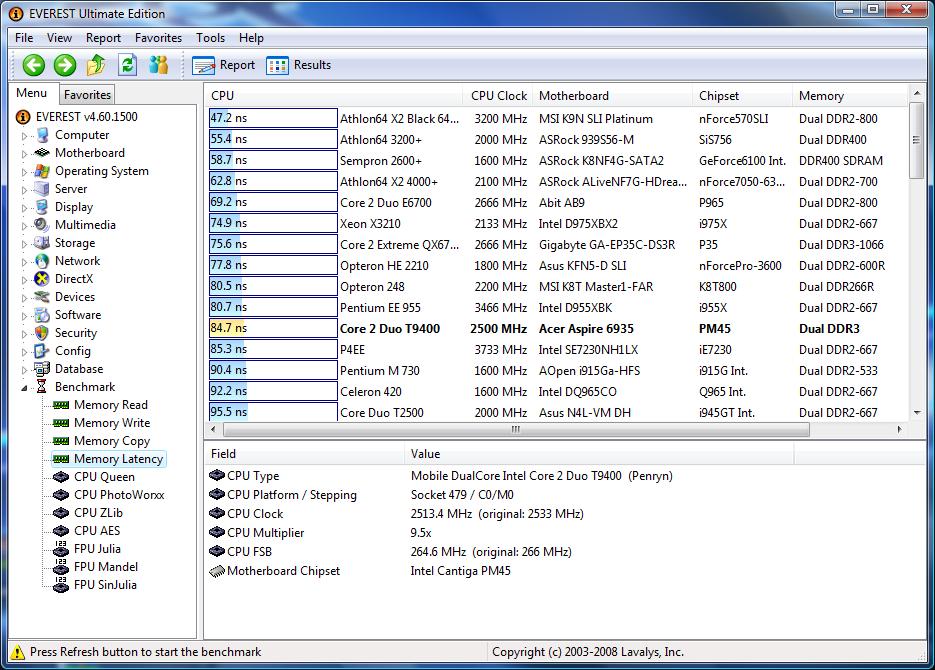This screenshot has width=935, height=670.
Task: Expand the Network tree node
Action: point(24,262)
